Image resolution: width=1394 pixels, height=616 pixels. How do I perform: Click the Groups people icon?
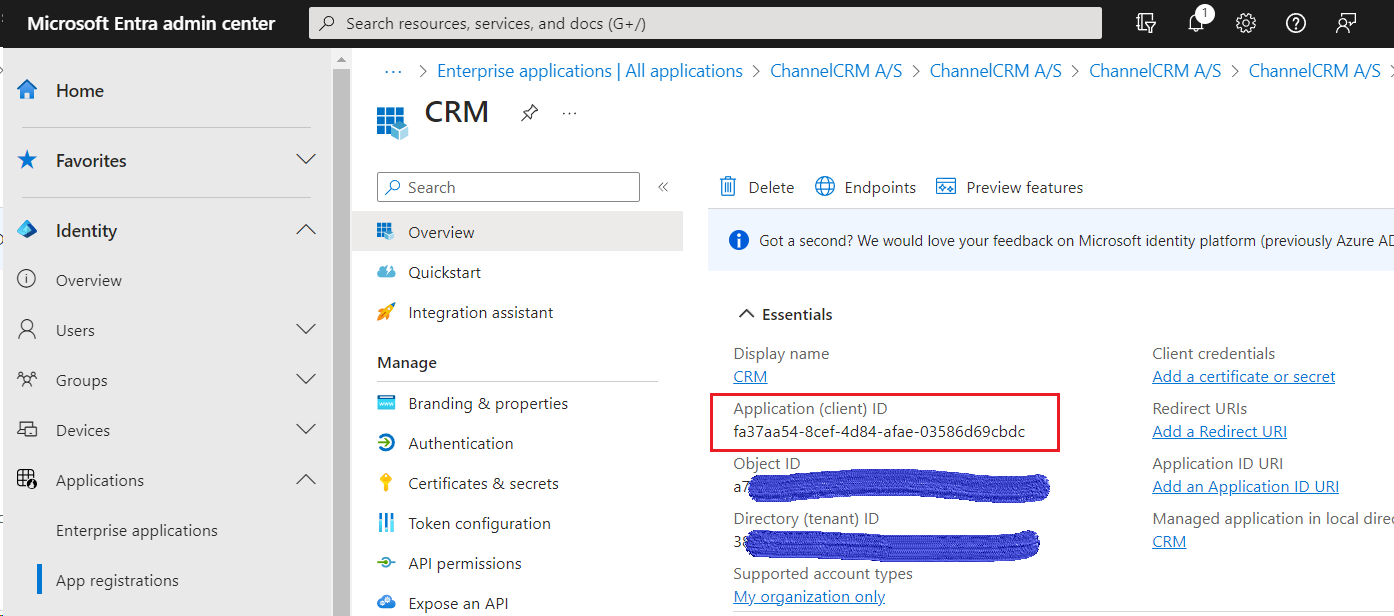pyautogui.click(x=28, y=380)
